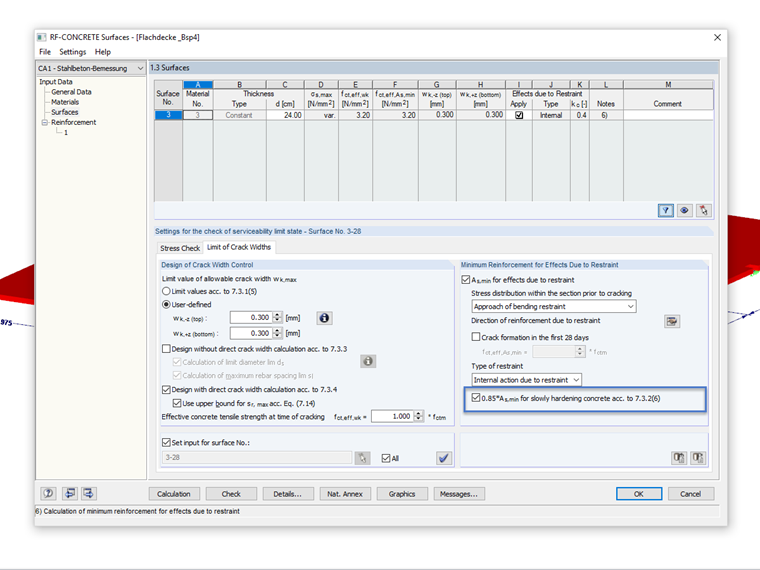Open the Help menu
The width and height of the screenshot is (760, 570).
pyautogui.click(x=103, y=52)
